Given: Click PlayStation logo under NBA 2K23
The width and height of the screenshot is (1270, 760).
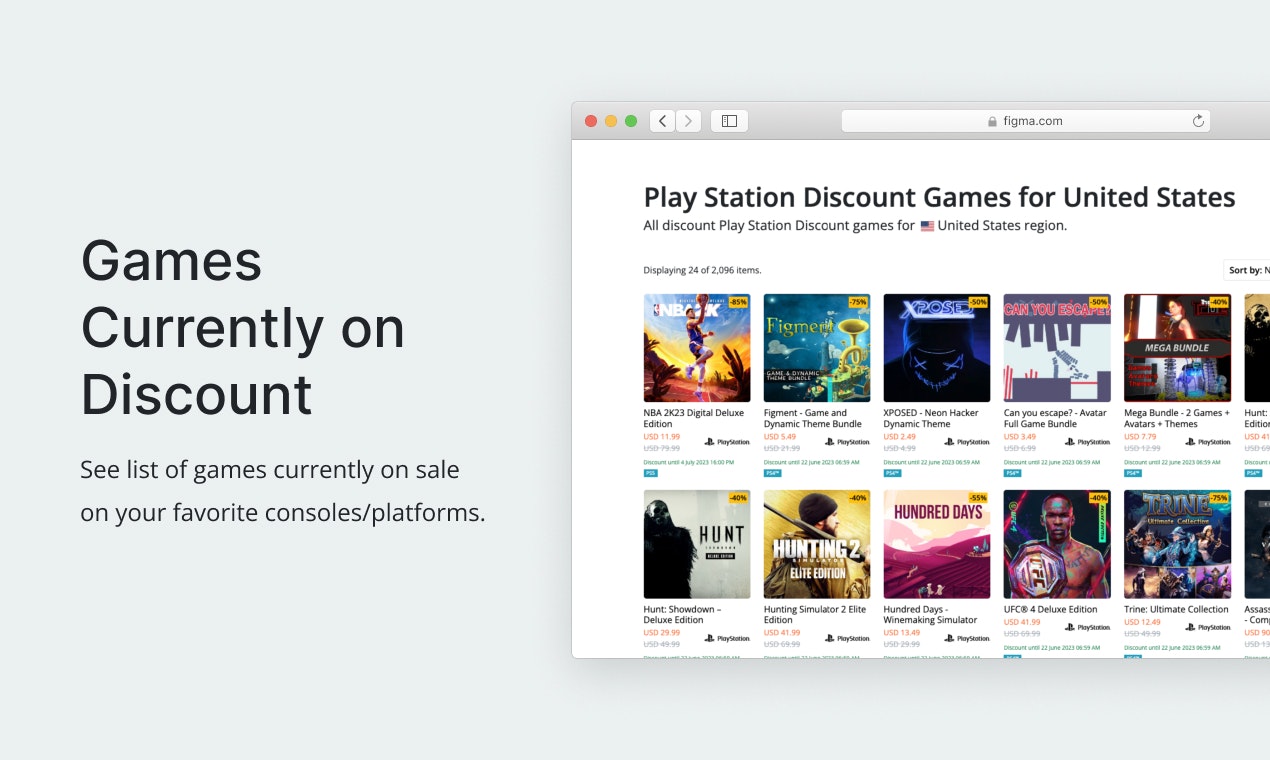Looking at the screenshot, I should [x=727, y=441].
